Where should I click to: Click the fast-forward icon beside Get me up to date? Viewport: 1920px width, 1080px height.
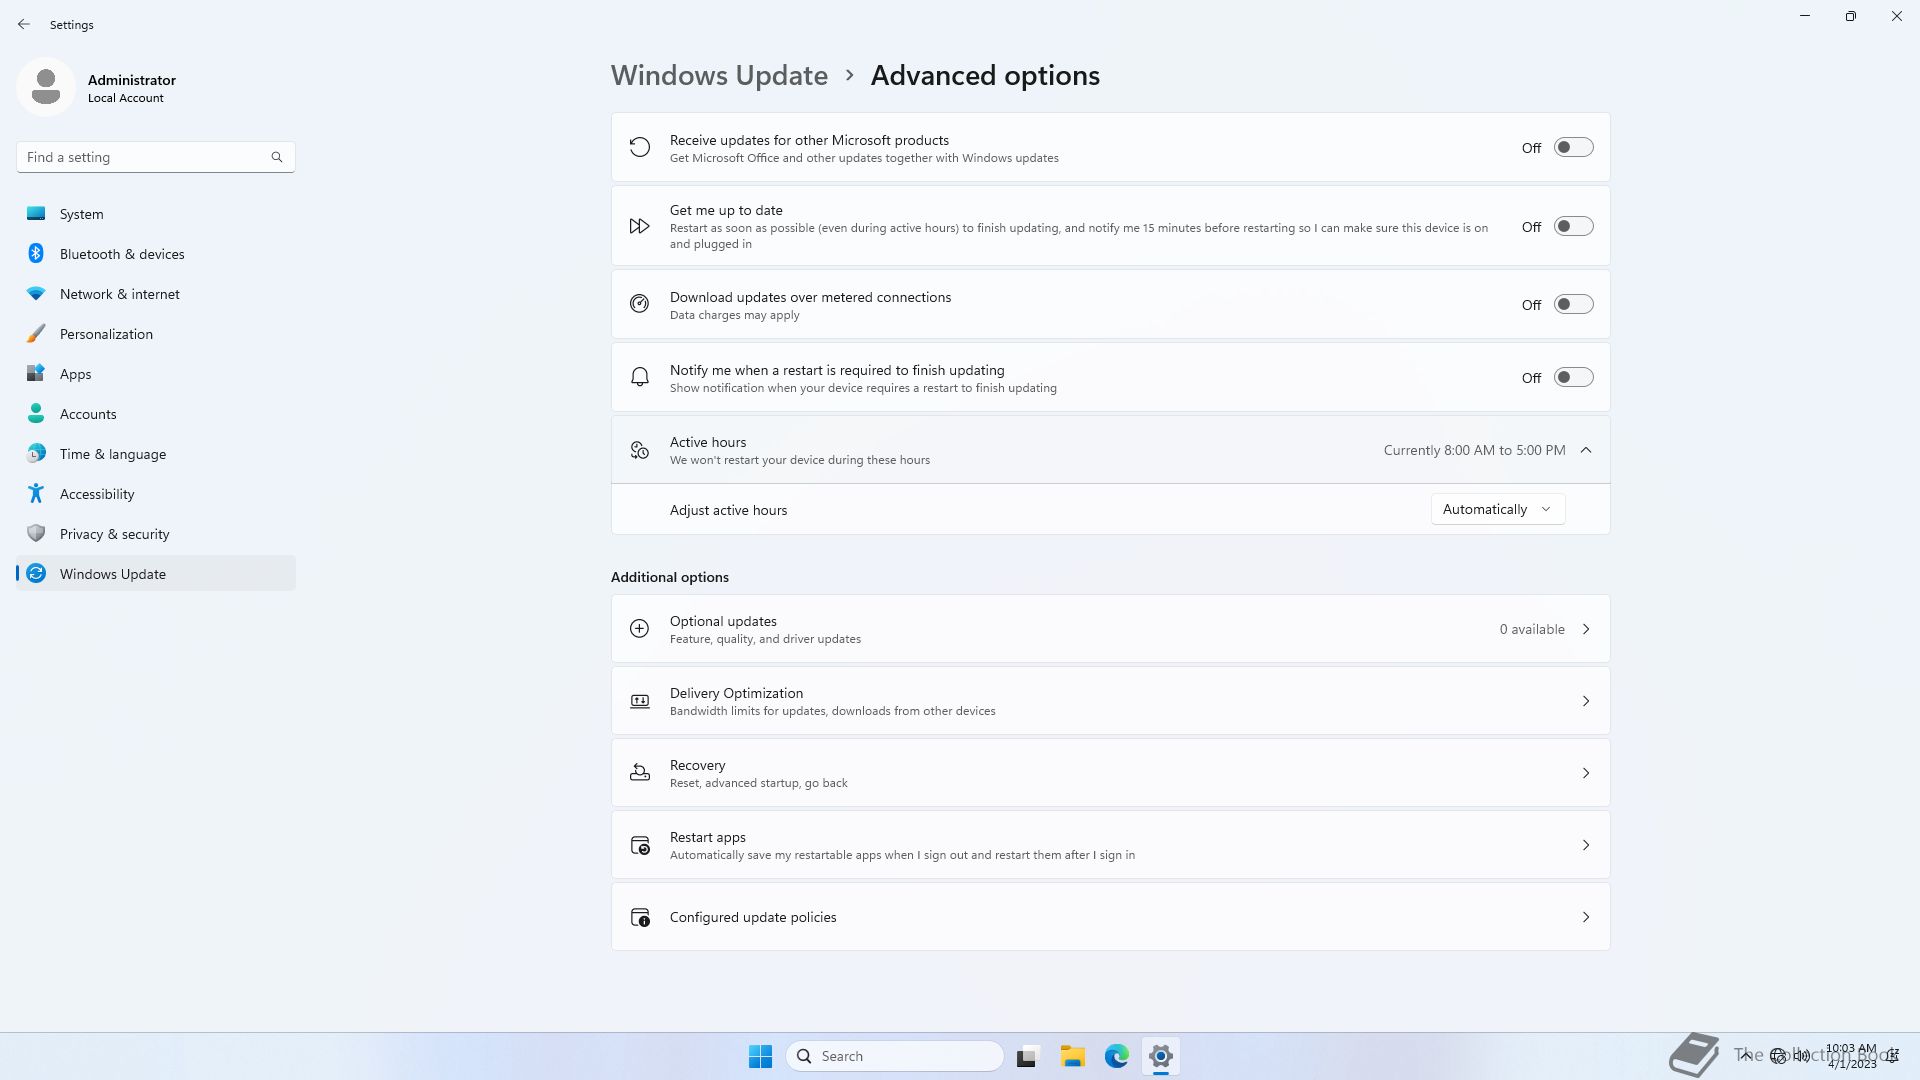(640, 226)
